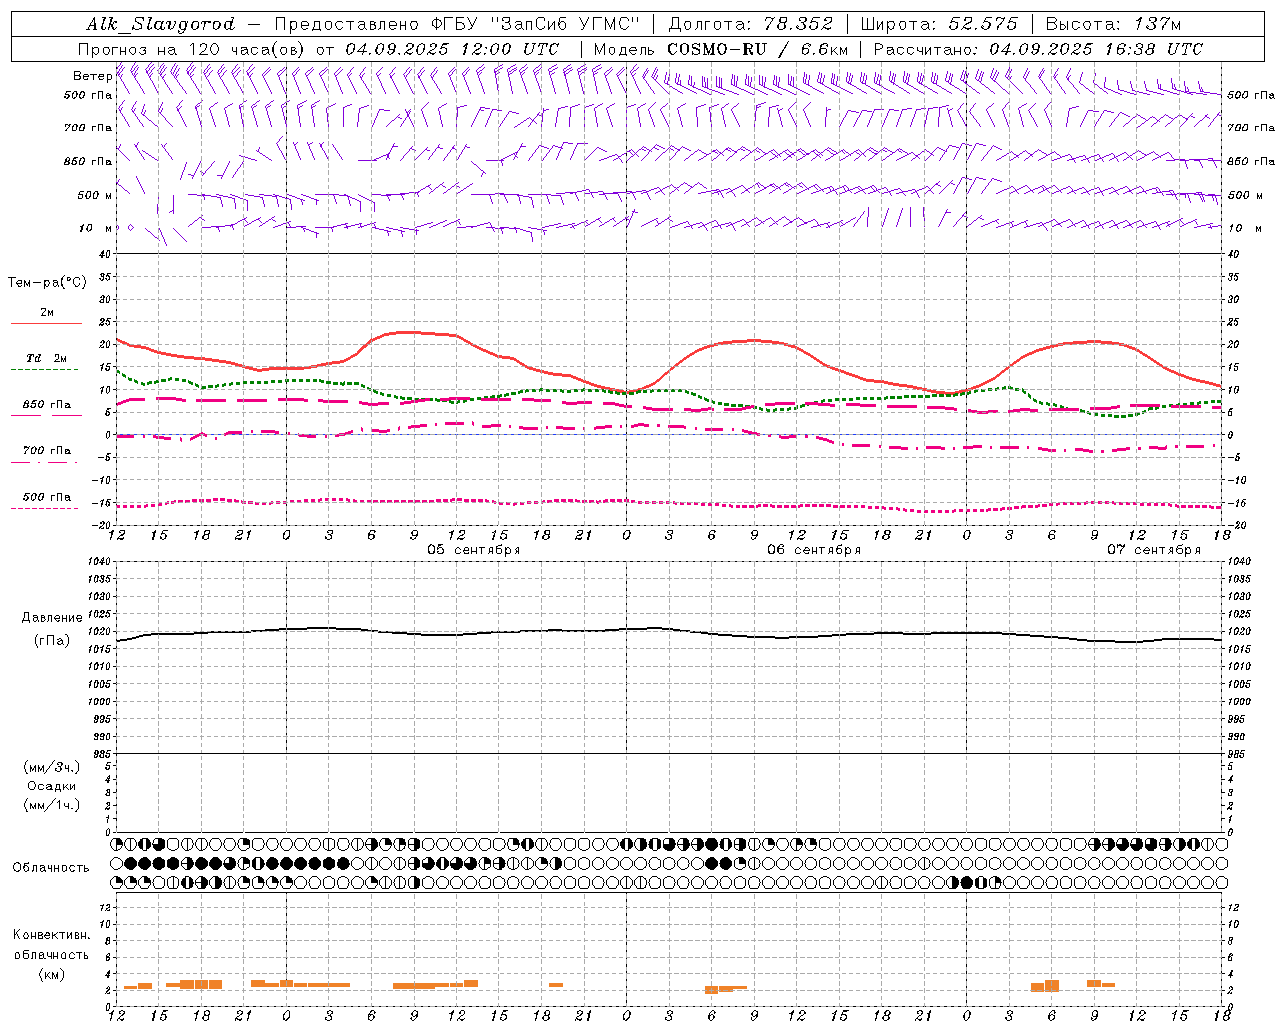
Task: Click the Ветер panel label
Action: pyautogui.click(x=92, y=76)
